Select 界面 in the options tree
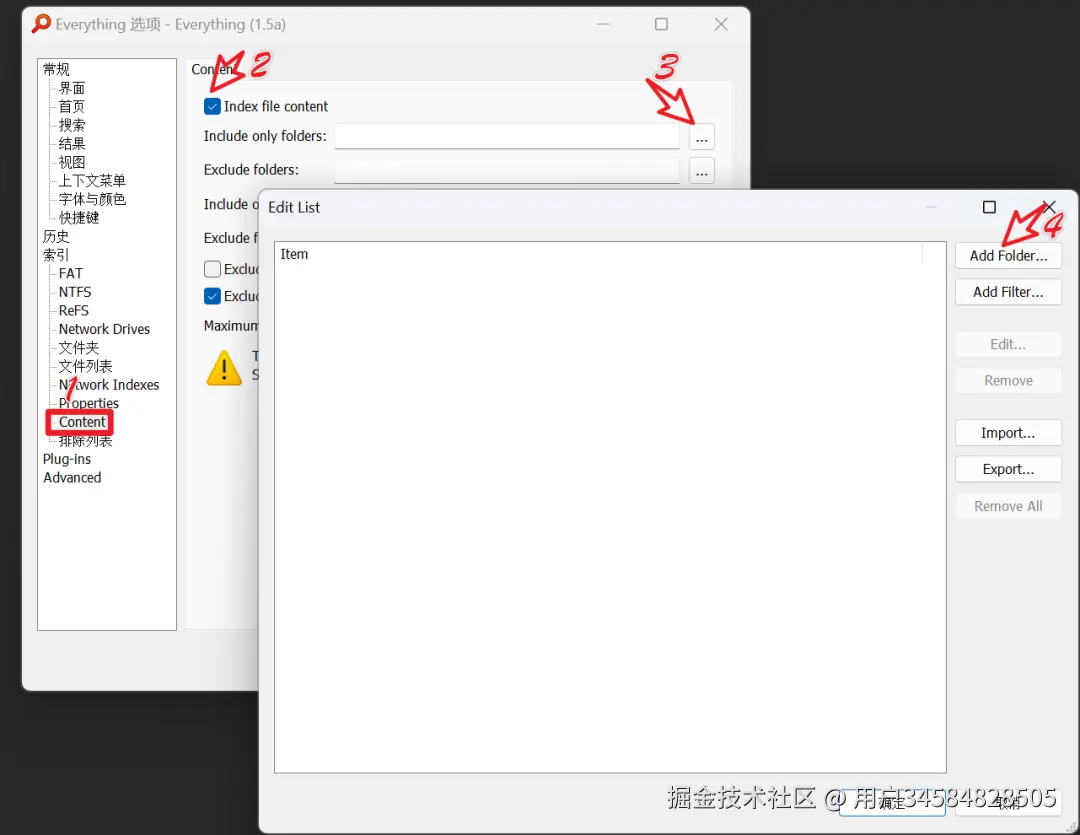The height and width of the screenshot is (835, 1080). pyautogui.click(x=72, y=88)
